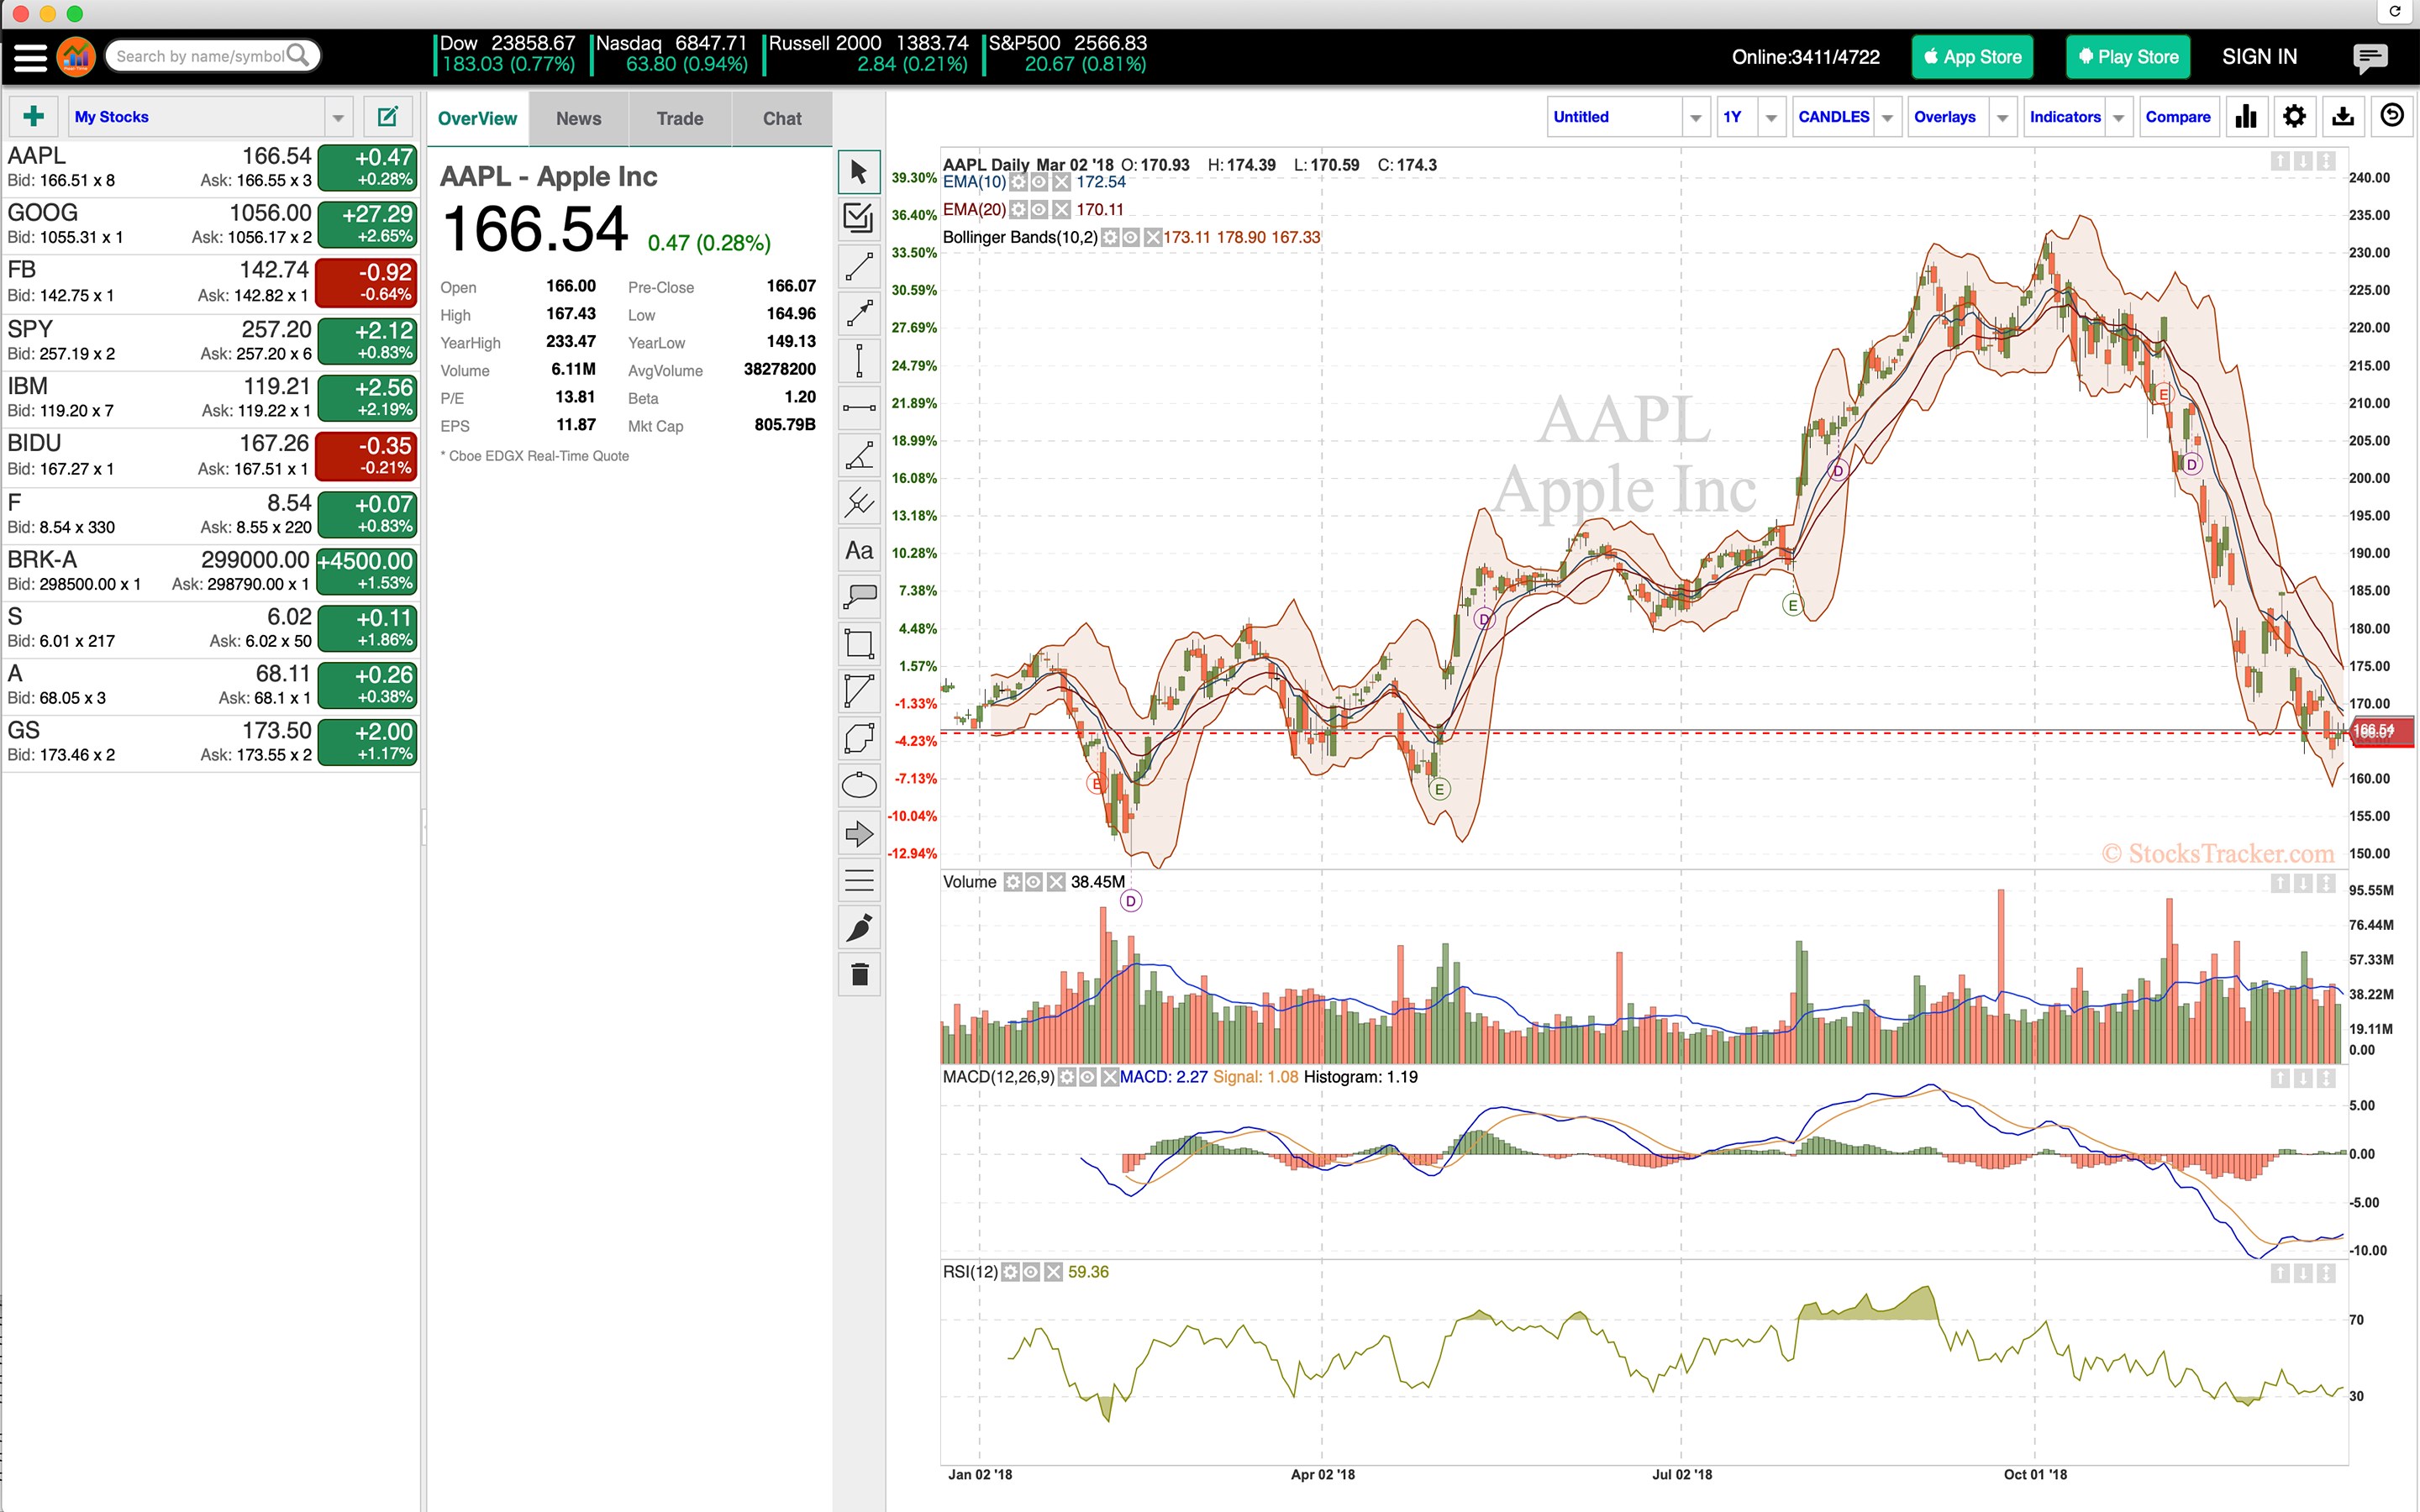Select the text annotation Aa tool

tap(859, 550)
